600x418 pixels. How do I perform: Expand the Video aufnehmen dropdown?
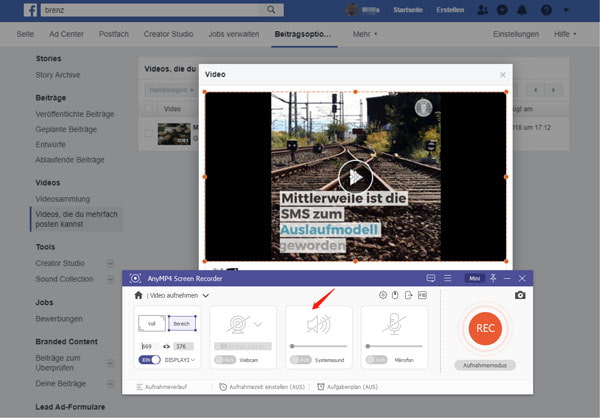point(206,296)
